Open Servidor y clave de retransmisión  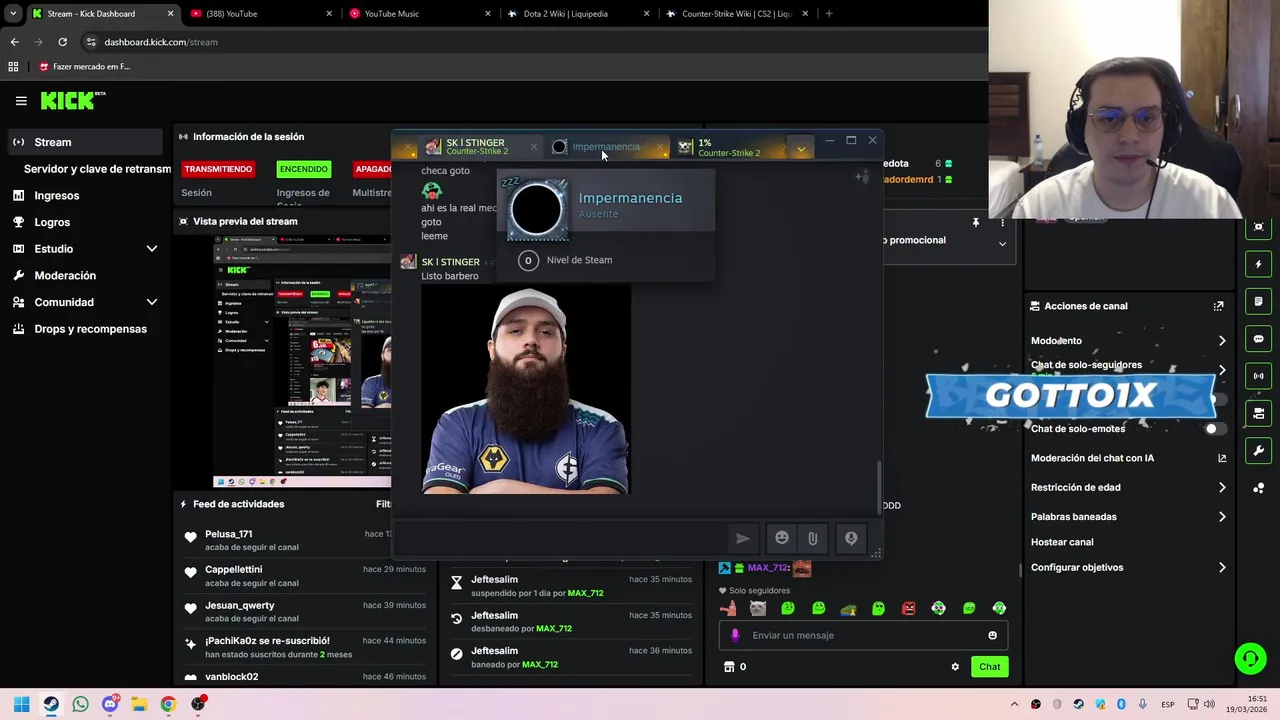[97, 169]
